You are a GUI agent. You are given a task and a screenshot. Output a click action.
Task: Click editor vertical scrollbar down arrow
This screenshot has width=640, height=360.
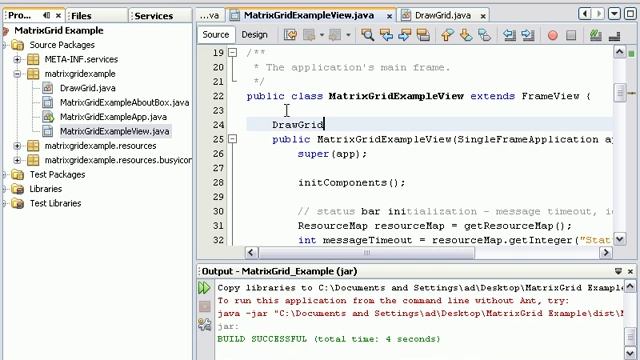point(620,239)
